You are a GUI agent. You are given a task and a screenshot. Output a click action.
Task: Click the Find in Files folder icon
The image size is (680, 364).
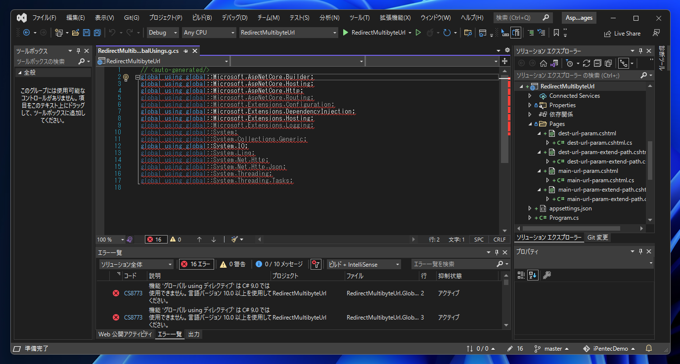point(468,33)
